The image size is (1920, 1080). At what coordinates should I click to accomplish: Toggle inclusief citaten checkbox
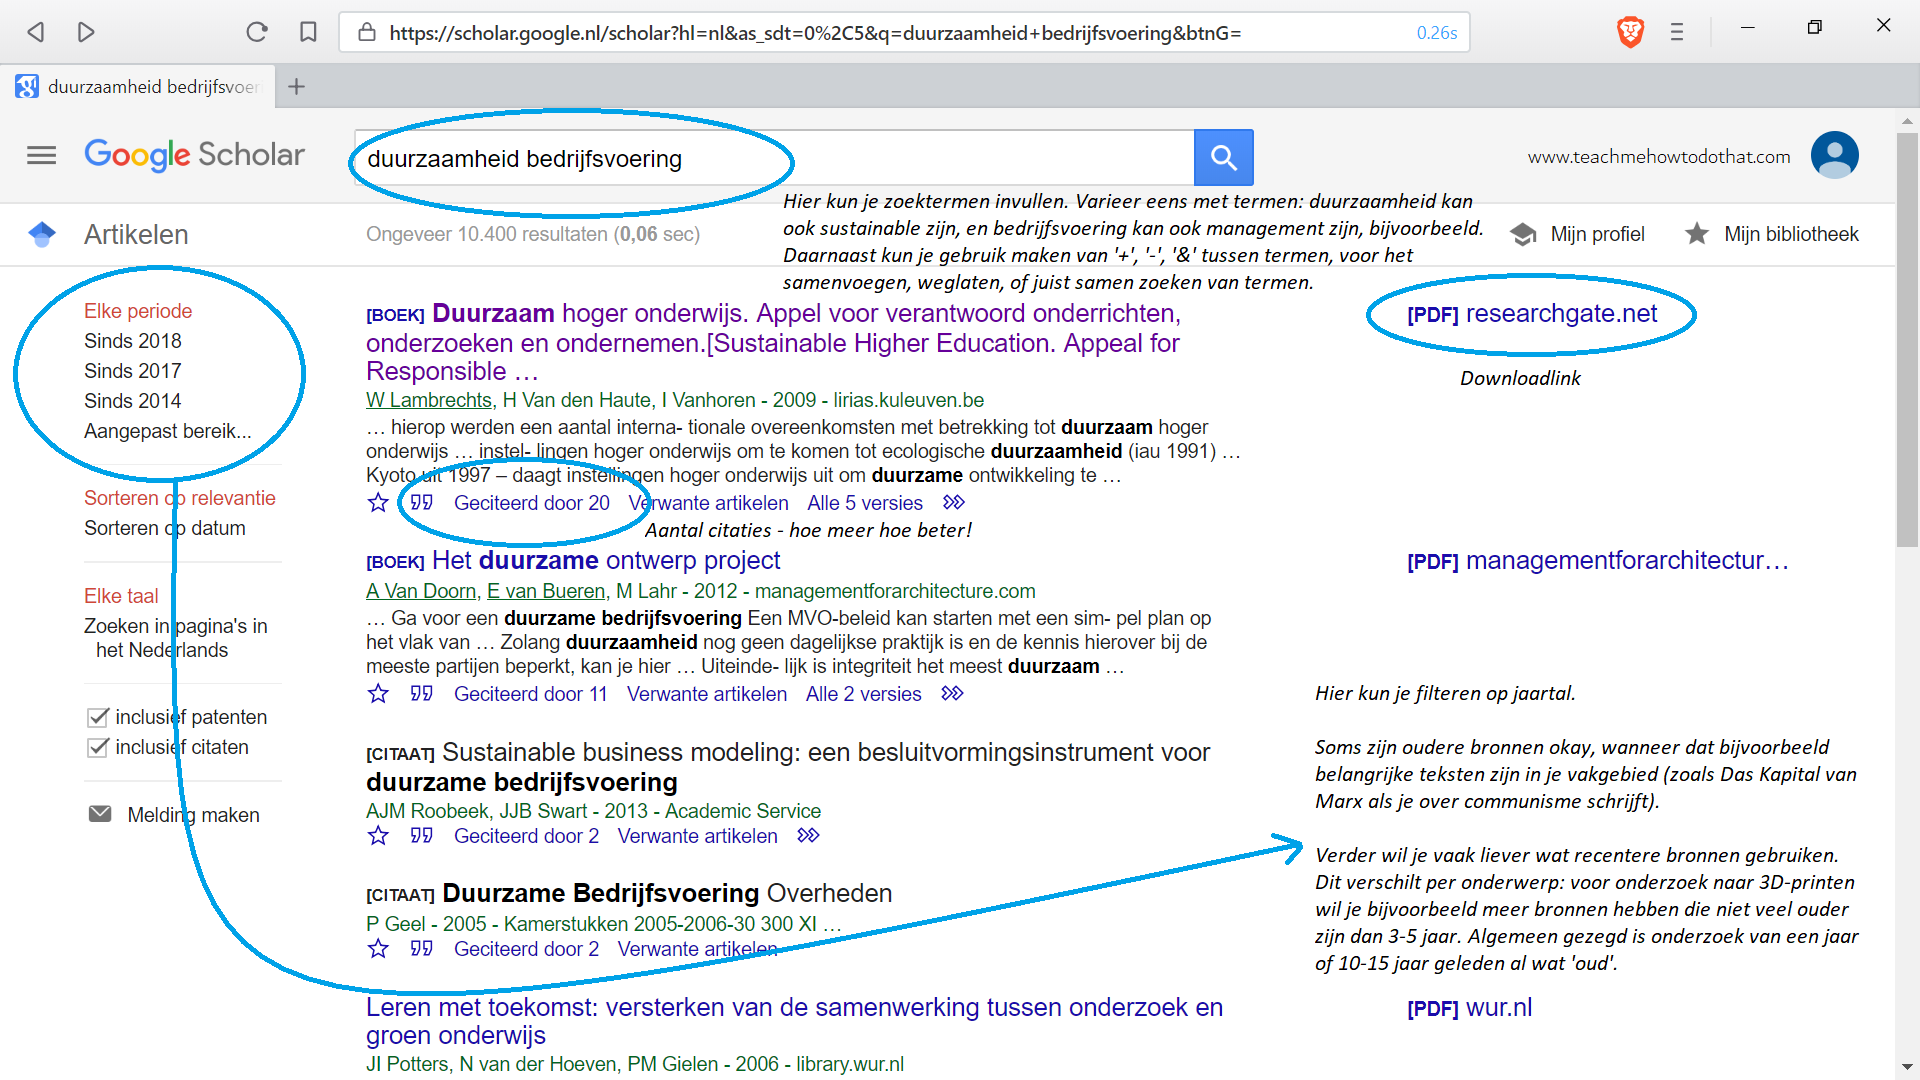tap(98, 747)
